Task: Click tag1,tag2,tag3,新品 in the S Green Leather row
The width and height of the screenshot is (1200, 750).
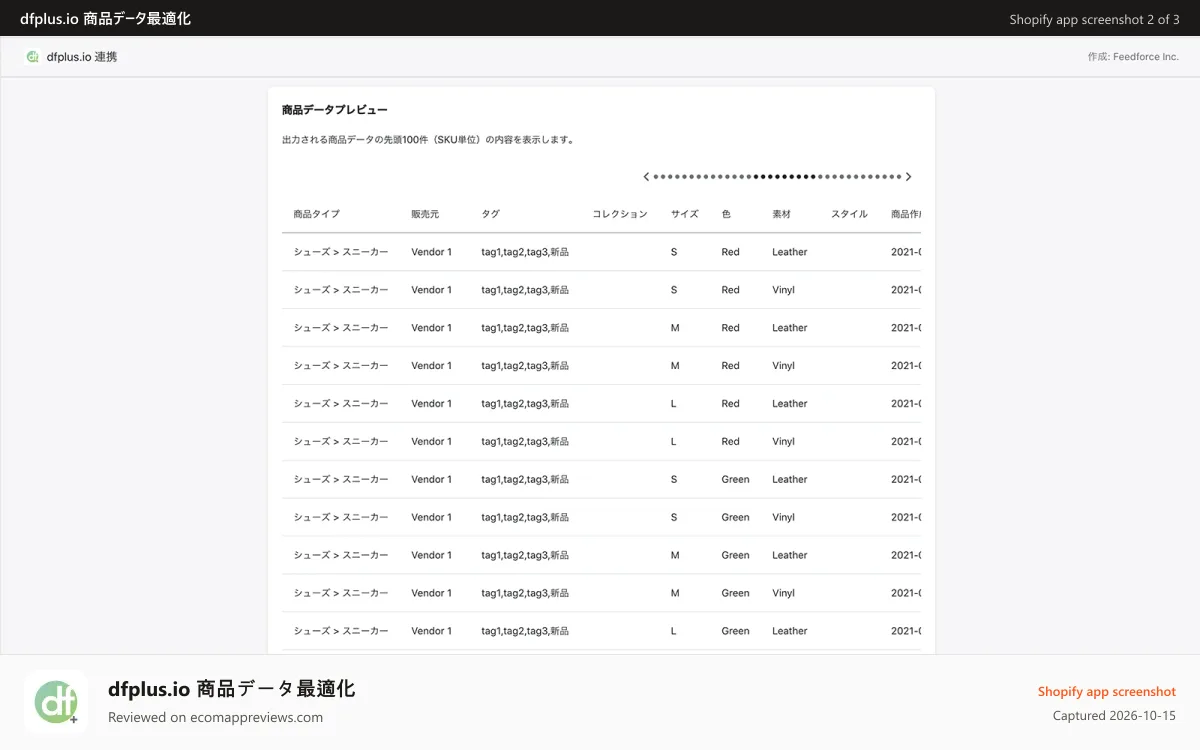Action: coord(525,480)
